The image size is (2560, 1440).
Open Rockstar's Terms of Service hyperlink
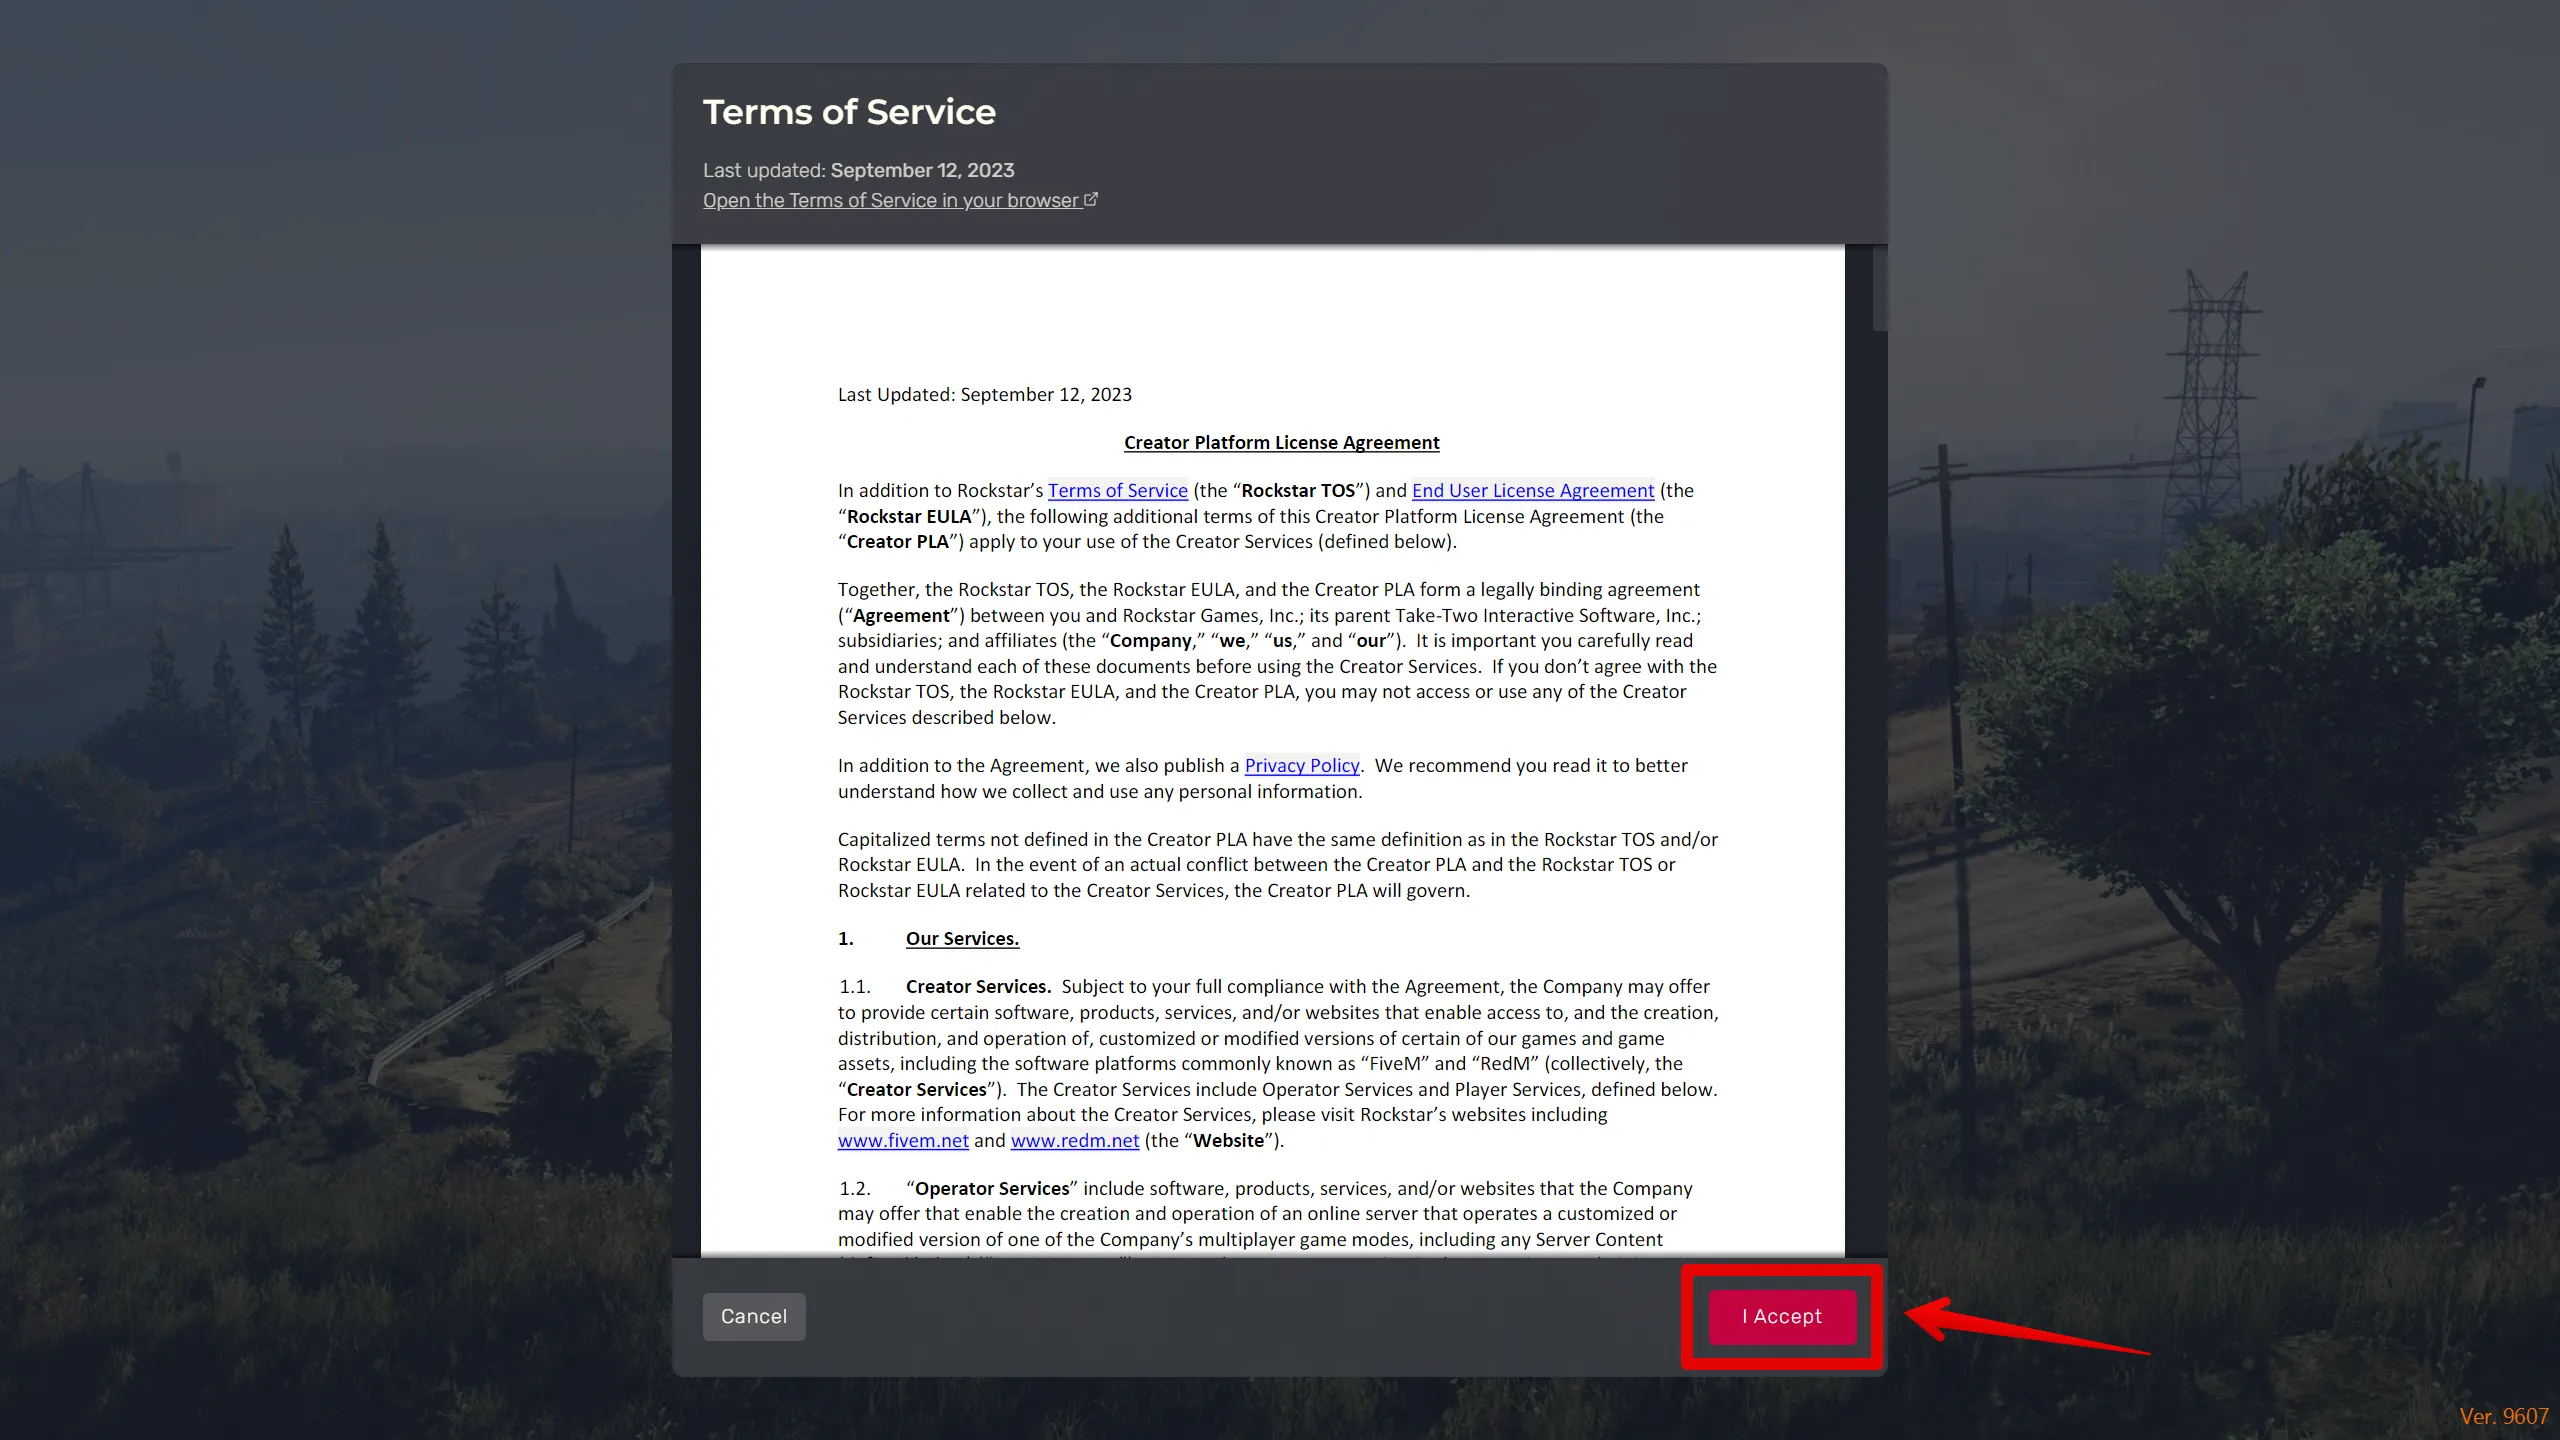point(1117,491)
